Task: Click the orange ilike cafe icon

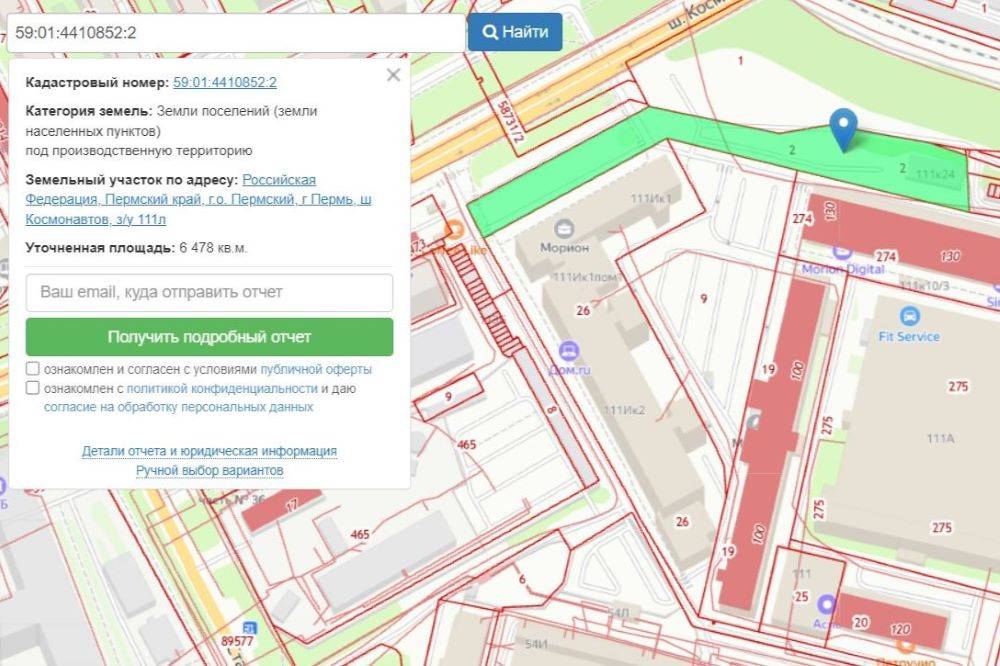Action: [455, 229]
